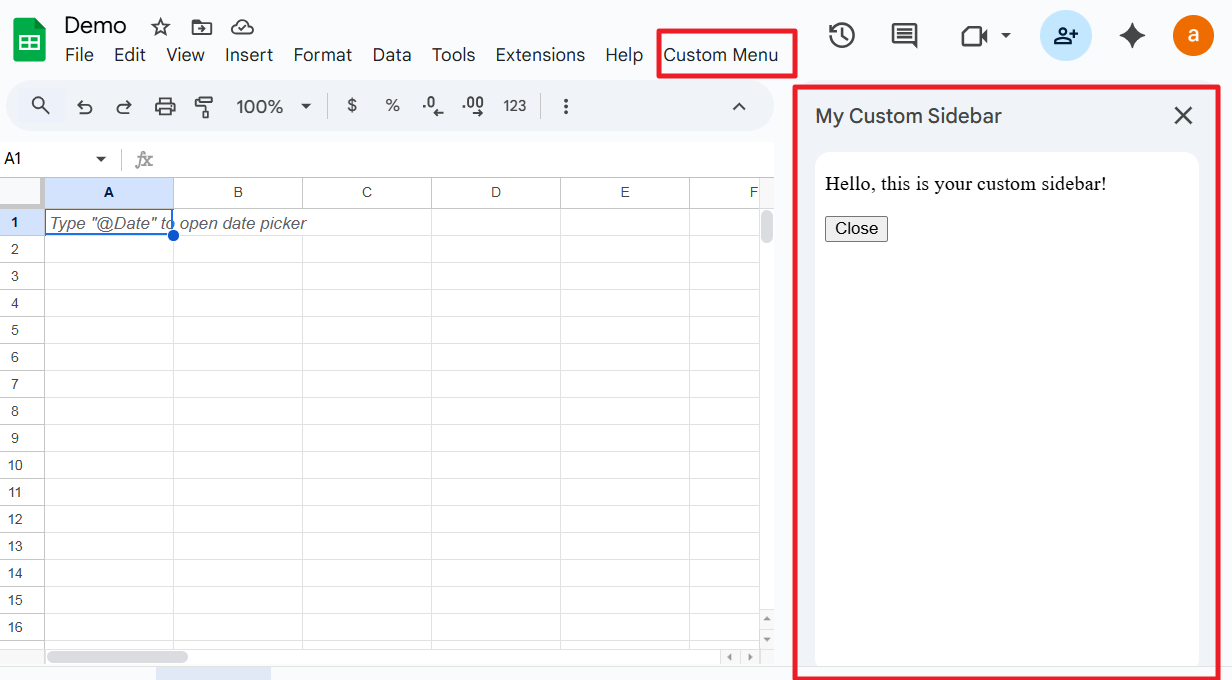Click the redo arrow icon

click(x=124, y=107)
